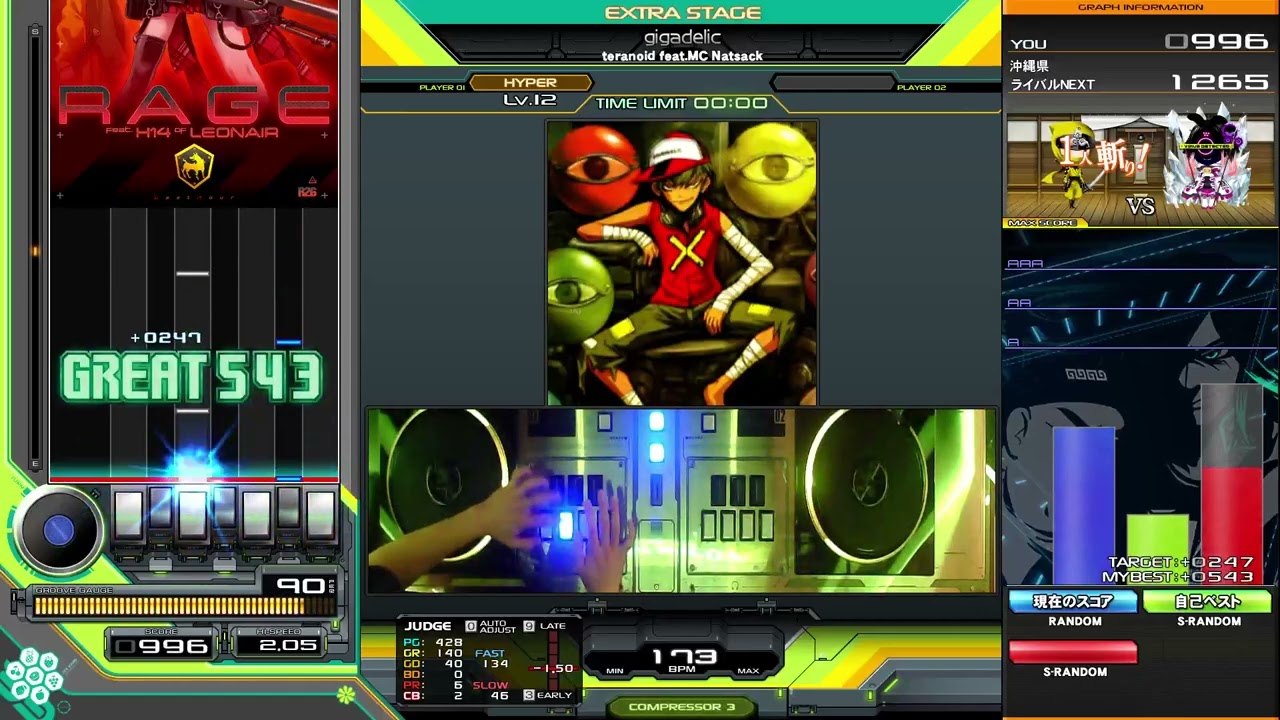This screenshot has width=1280, height=720.
Task: Click the GRAPH INFORMATION header
Action: click(x=1140, y=8)
